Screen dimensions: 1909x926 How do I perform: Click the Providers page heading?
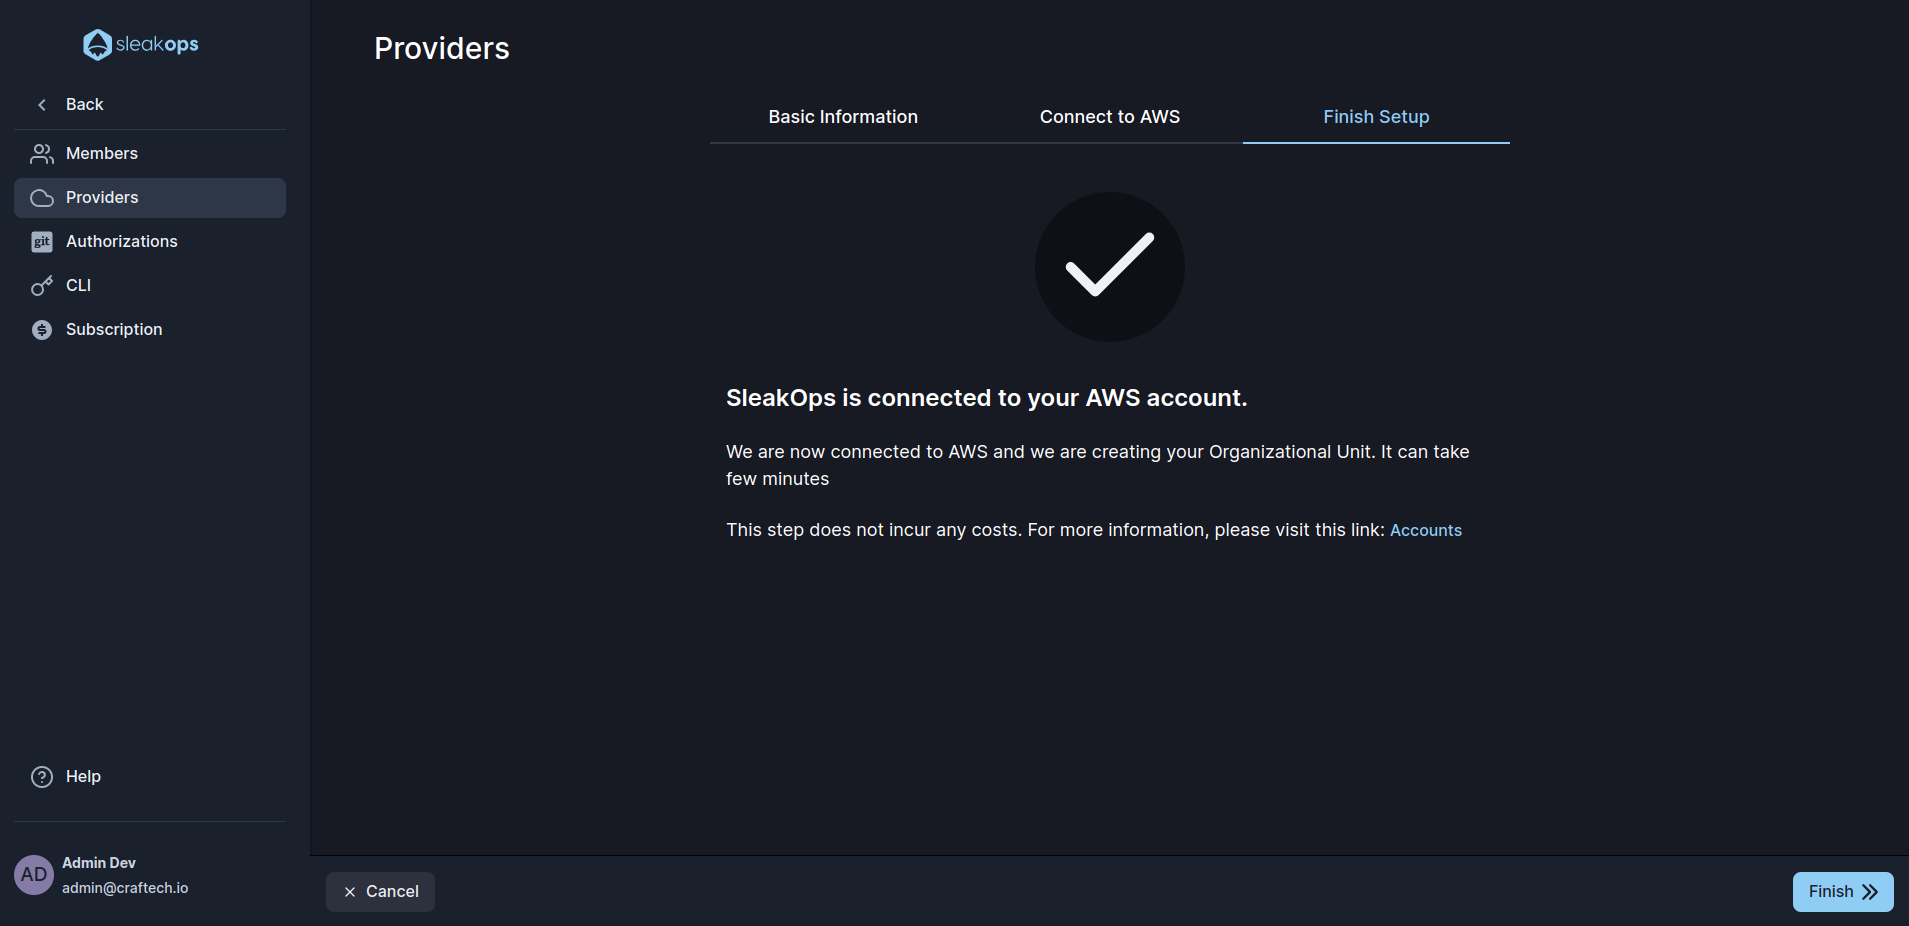tap(442, 48)
